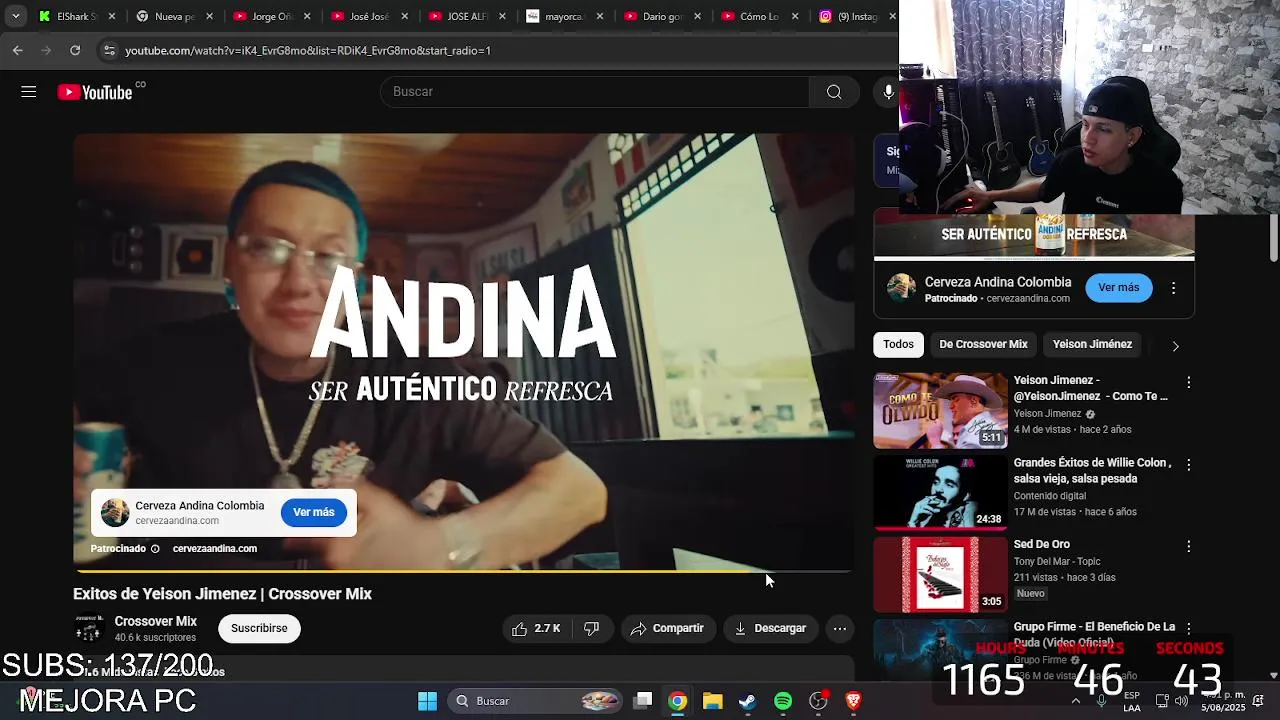Open the Grupo Firme video thumbnail

pos(941,650)
